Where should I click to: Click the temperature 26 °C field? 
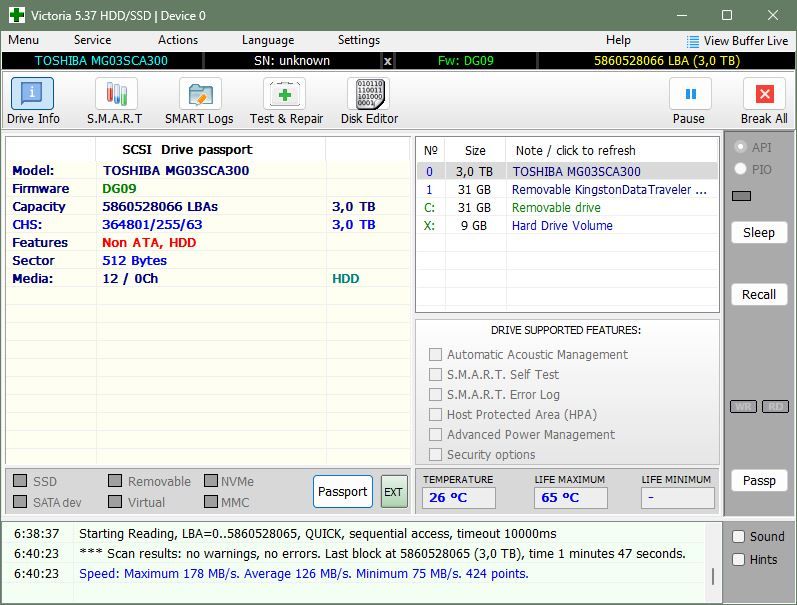pyautogui.click(x=458, y=498)
